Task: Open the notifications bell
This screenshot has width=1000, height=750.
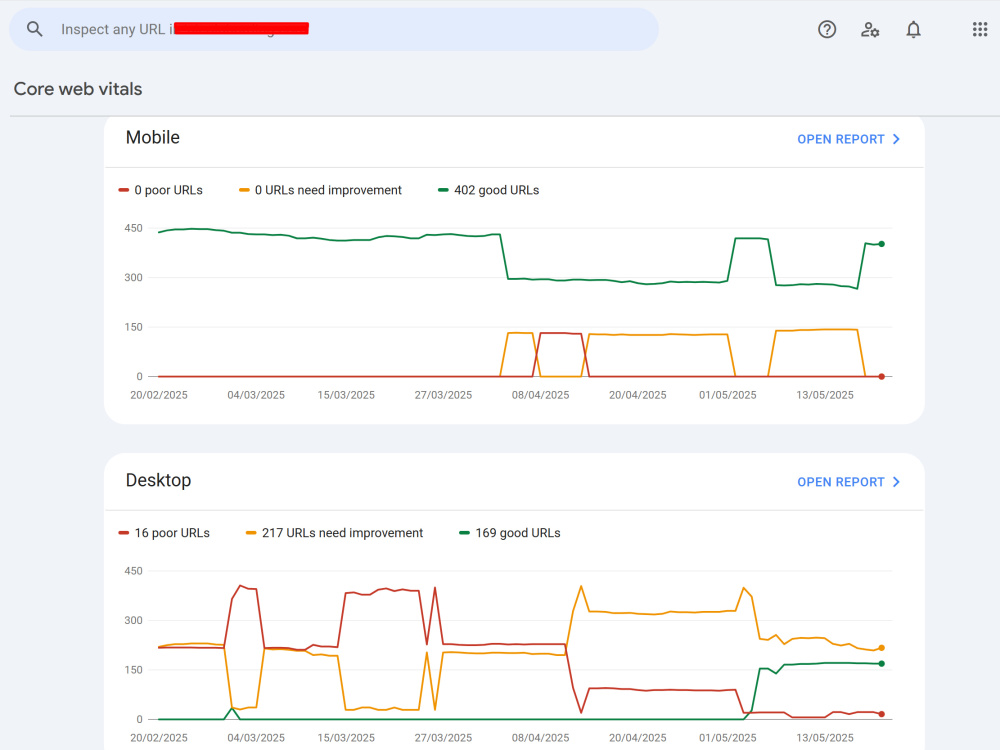Action: tap(913, 29)
